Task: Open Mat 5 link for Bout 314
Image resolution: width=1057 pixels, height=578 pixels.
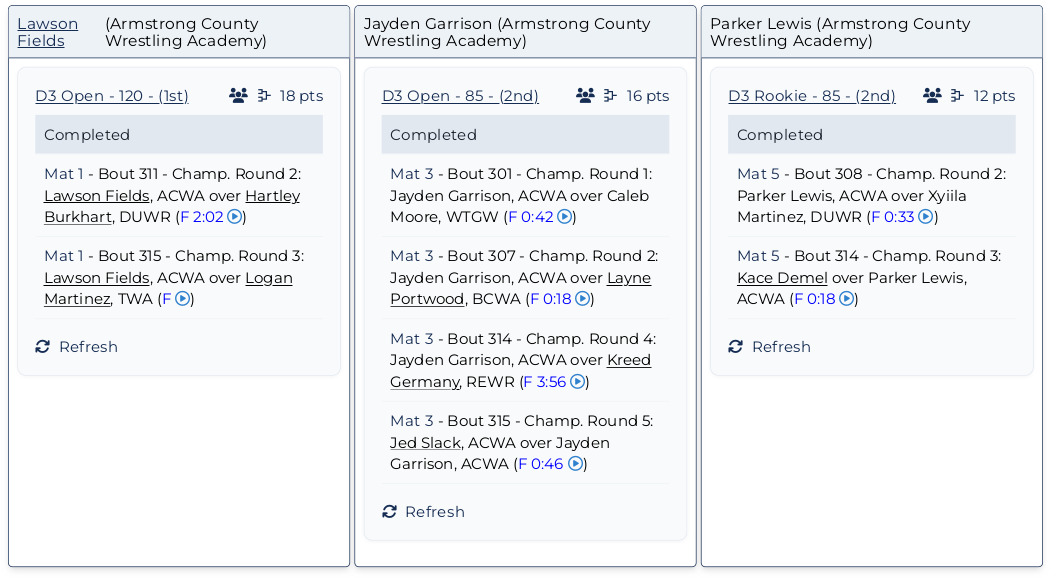Action: pyautogui.click(x=757, y=256)
